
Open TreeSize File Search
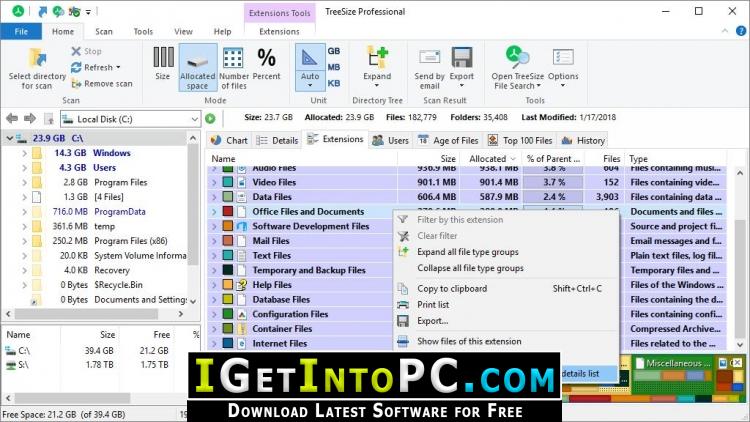coord(518,67)
